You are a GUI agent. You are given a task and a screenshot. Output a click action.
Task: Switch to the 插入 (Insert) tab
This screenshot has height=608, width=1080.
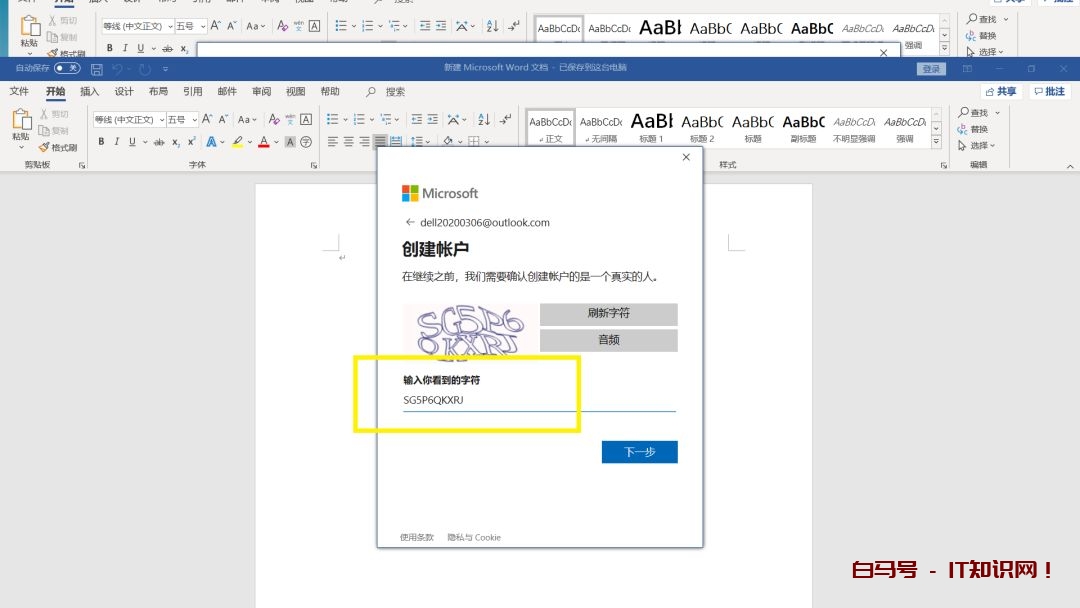point(90,91)
